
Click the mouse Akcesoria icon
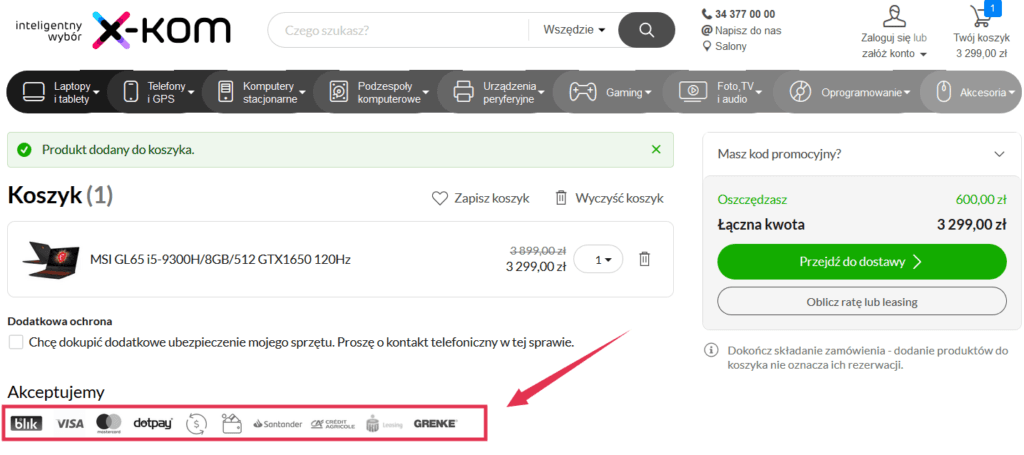tap(944, 92)
